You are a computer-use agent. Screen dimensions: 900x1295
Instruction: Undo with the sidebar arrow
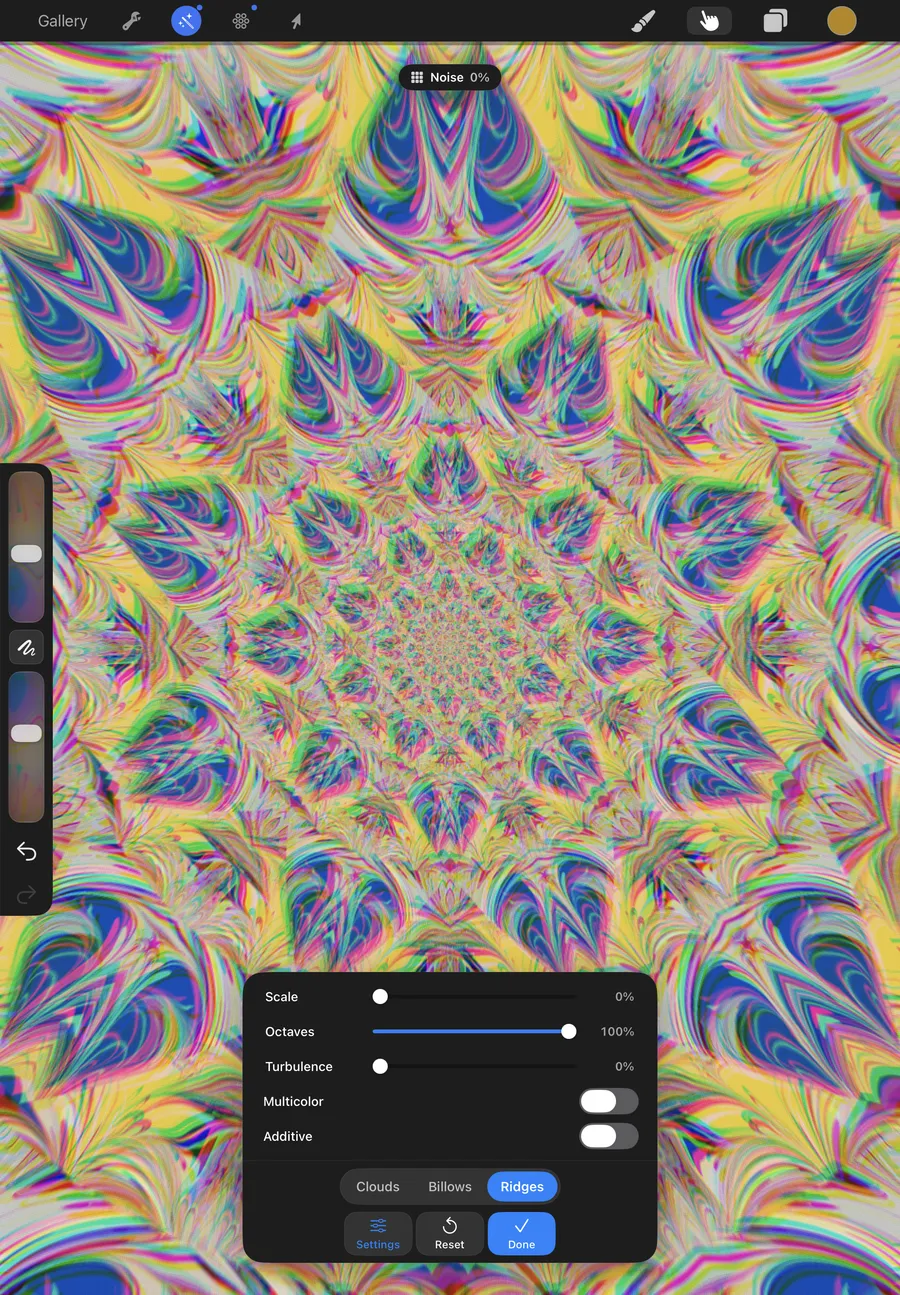point(26,851)
